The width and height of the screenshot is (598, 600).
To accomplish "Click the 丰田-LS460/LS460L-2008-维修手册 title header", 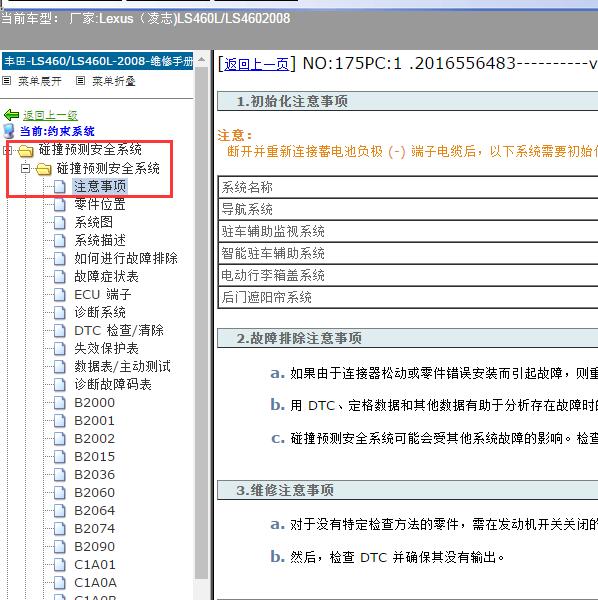I will coord(98,61).
